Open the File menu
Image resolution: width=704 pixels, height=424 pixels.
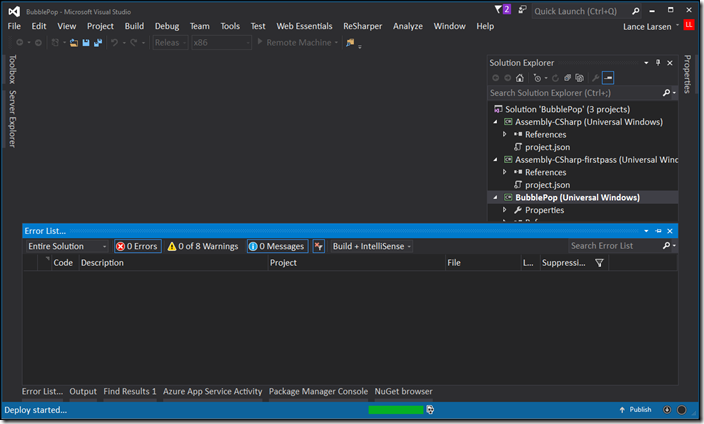coord(14,26)
